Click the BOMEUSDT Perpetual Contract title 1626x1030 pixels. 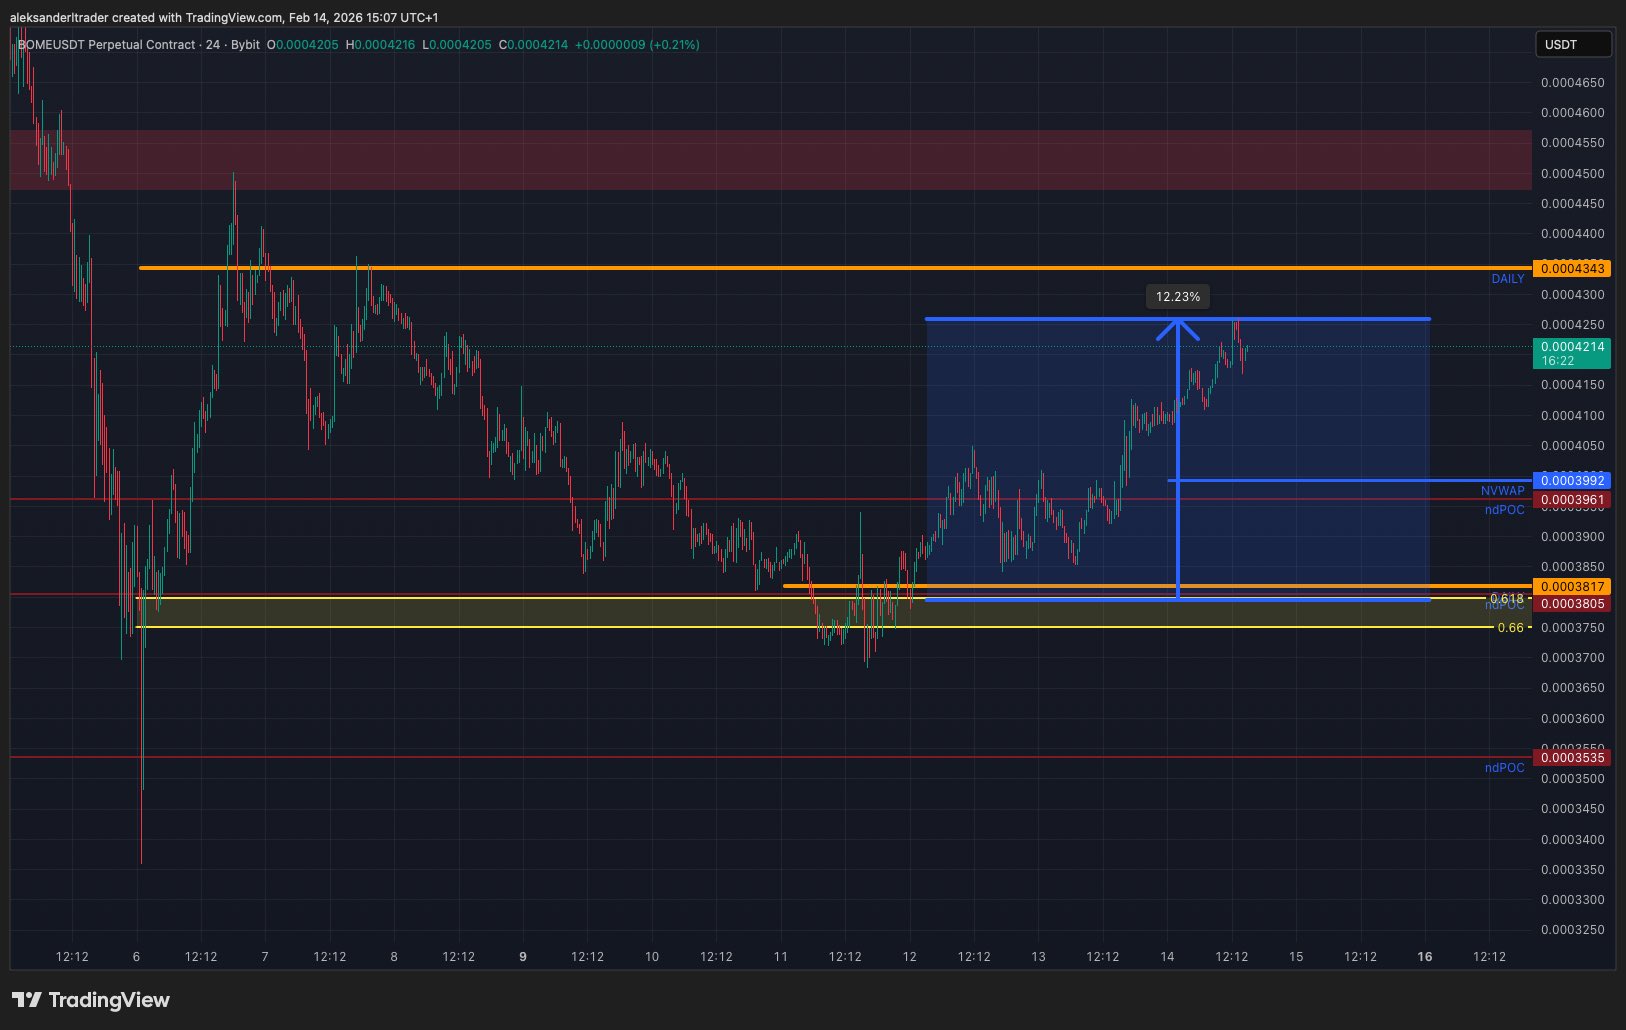click(109, 45)
